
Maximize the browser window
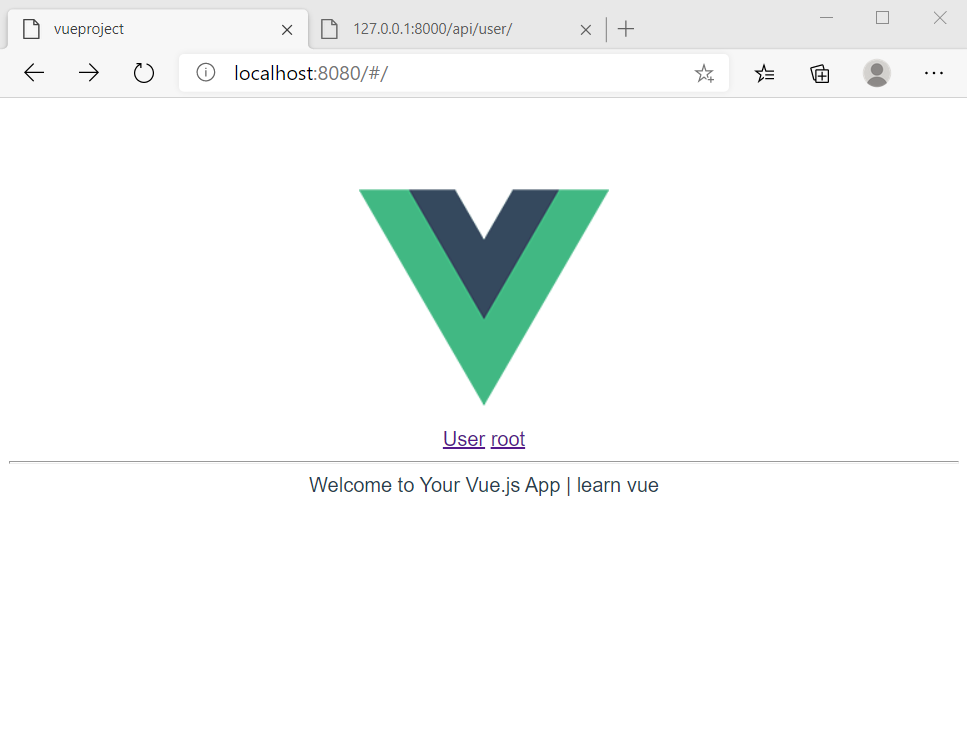883,18
